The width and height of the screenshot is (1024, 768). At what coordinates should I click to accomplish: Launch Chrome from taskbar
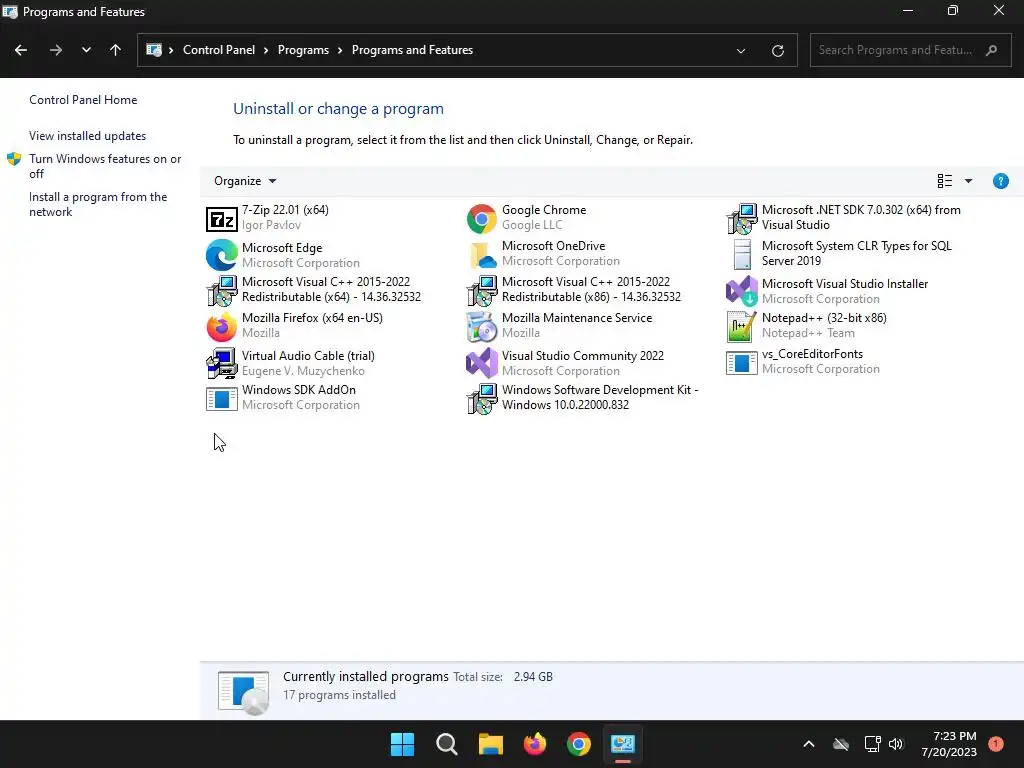(579, 744)
